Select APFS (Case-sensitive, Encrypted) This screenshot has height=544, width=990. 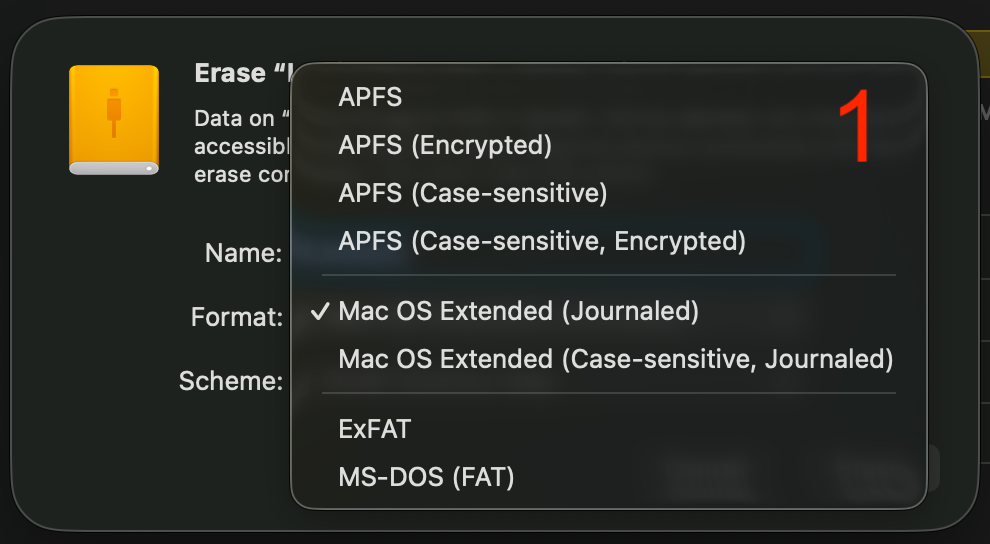click(x=542, y=241)
